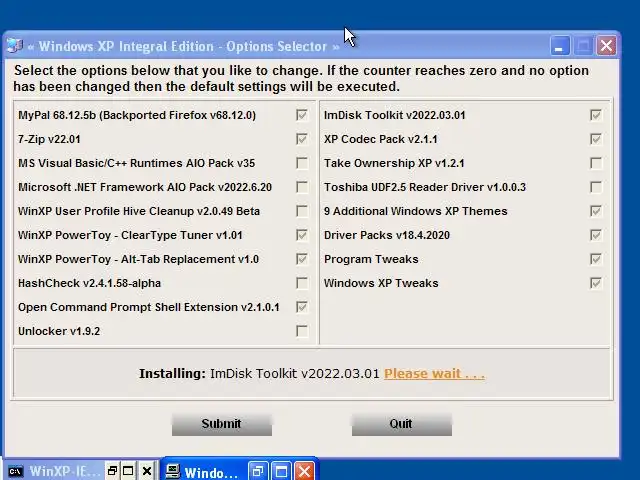640x480 pixels.
Task: Toggle Alt-Tab Replacement v1.0 checkbox
Action: (x=302, y=259)
